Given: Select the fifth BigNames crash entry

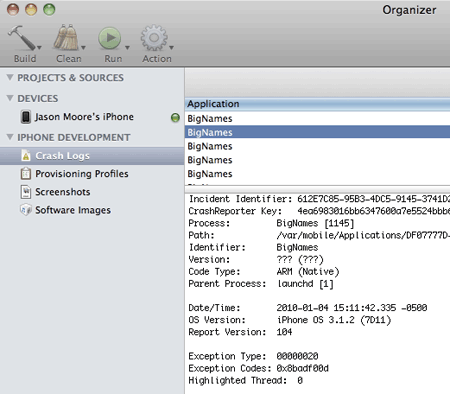Looking at the screenshot, I should 317,174.
